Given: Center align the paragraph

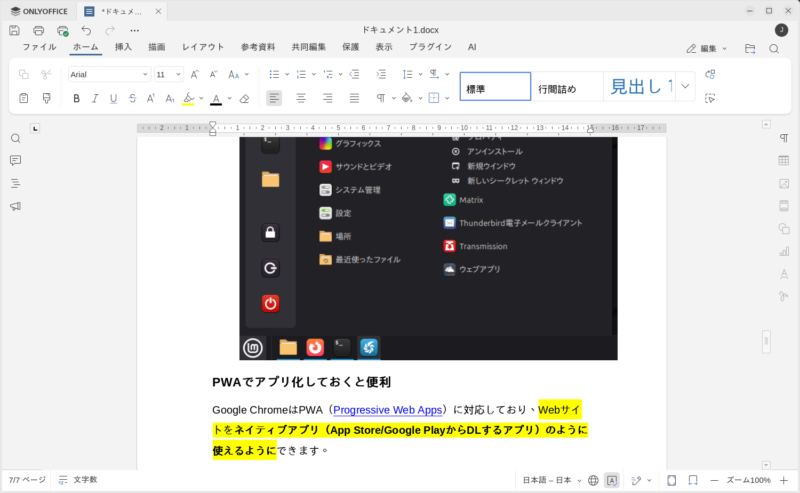Looking at the screenshot, I should point(301,98).
